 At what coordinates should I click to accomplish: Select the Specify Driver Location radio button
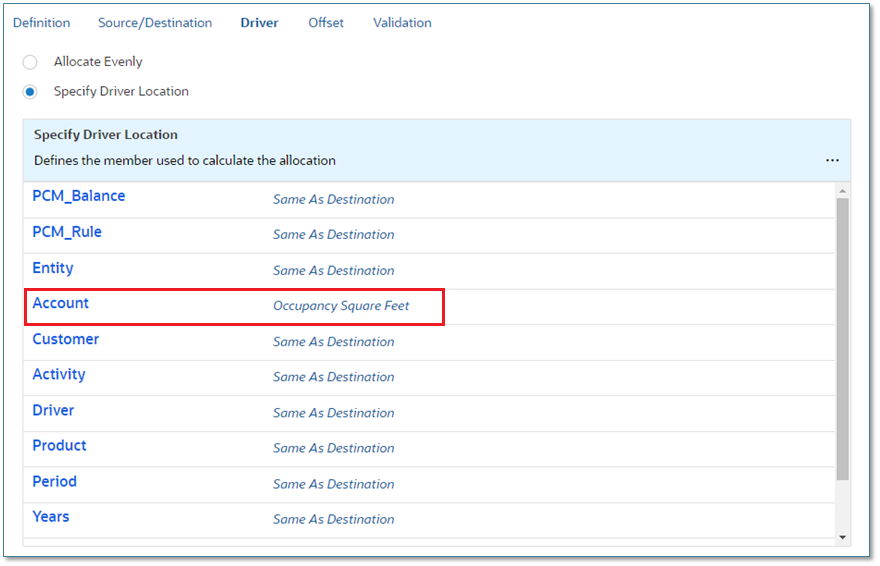[30, 91]
